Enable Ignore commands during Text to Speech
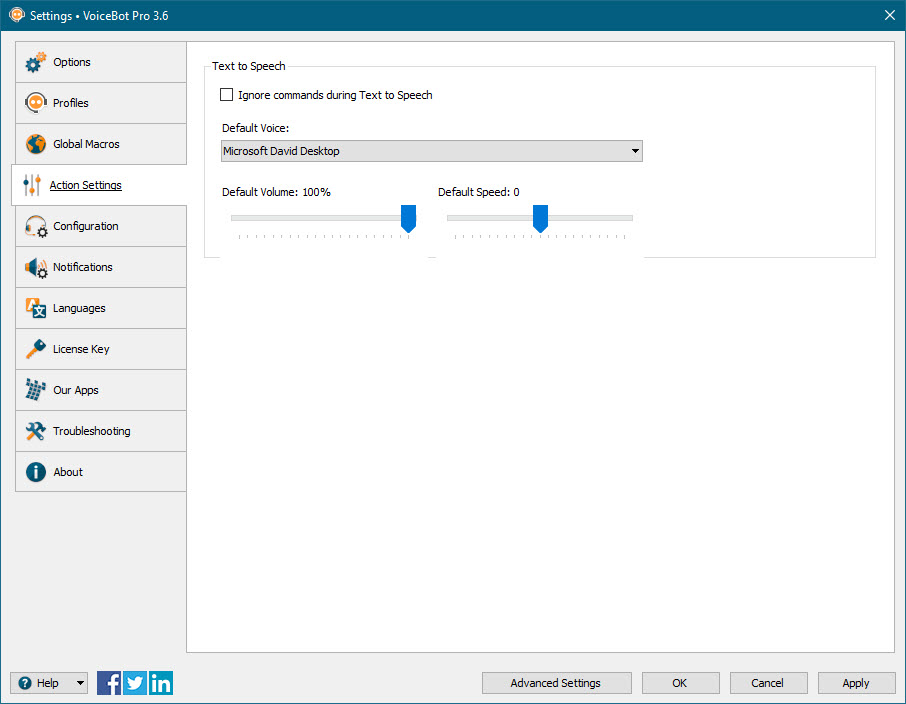The image size is (906, 704). tap(226, 95)
